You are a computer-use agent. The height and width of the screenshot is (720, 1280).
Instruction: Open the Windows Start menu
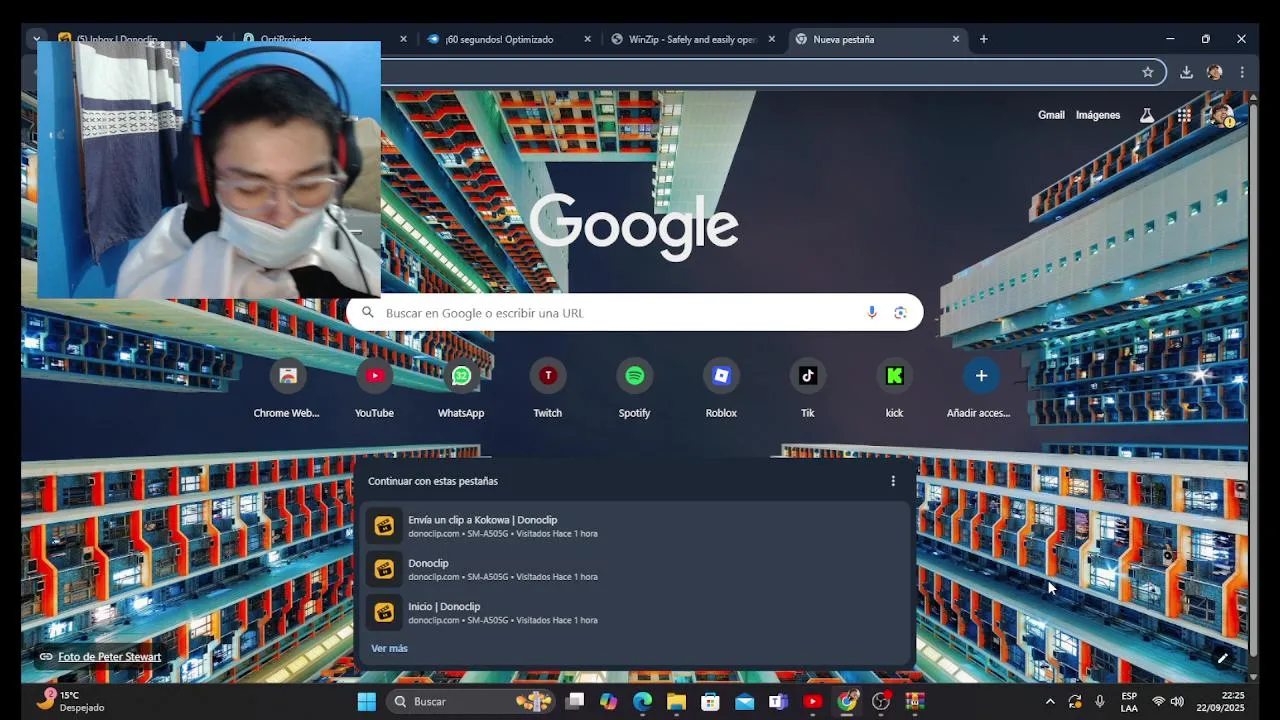click(x=367, y=701)
